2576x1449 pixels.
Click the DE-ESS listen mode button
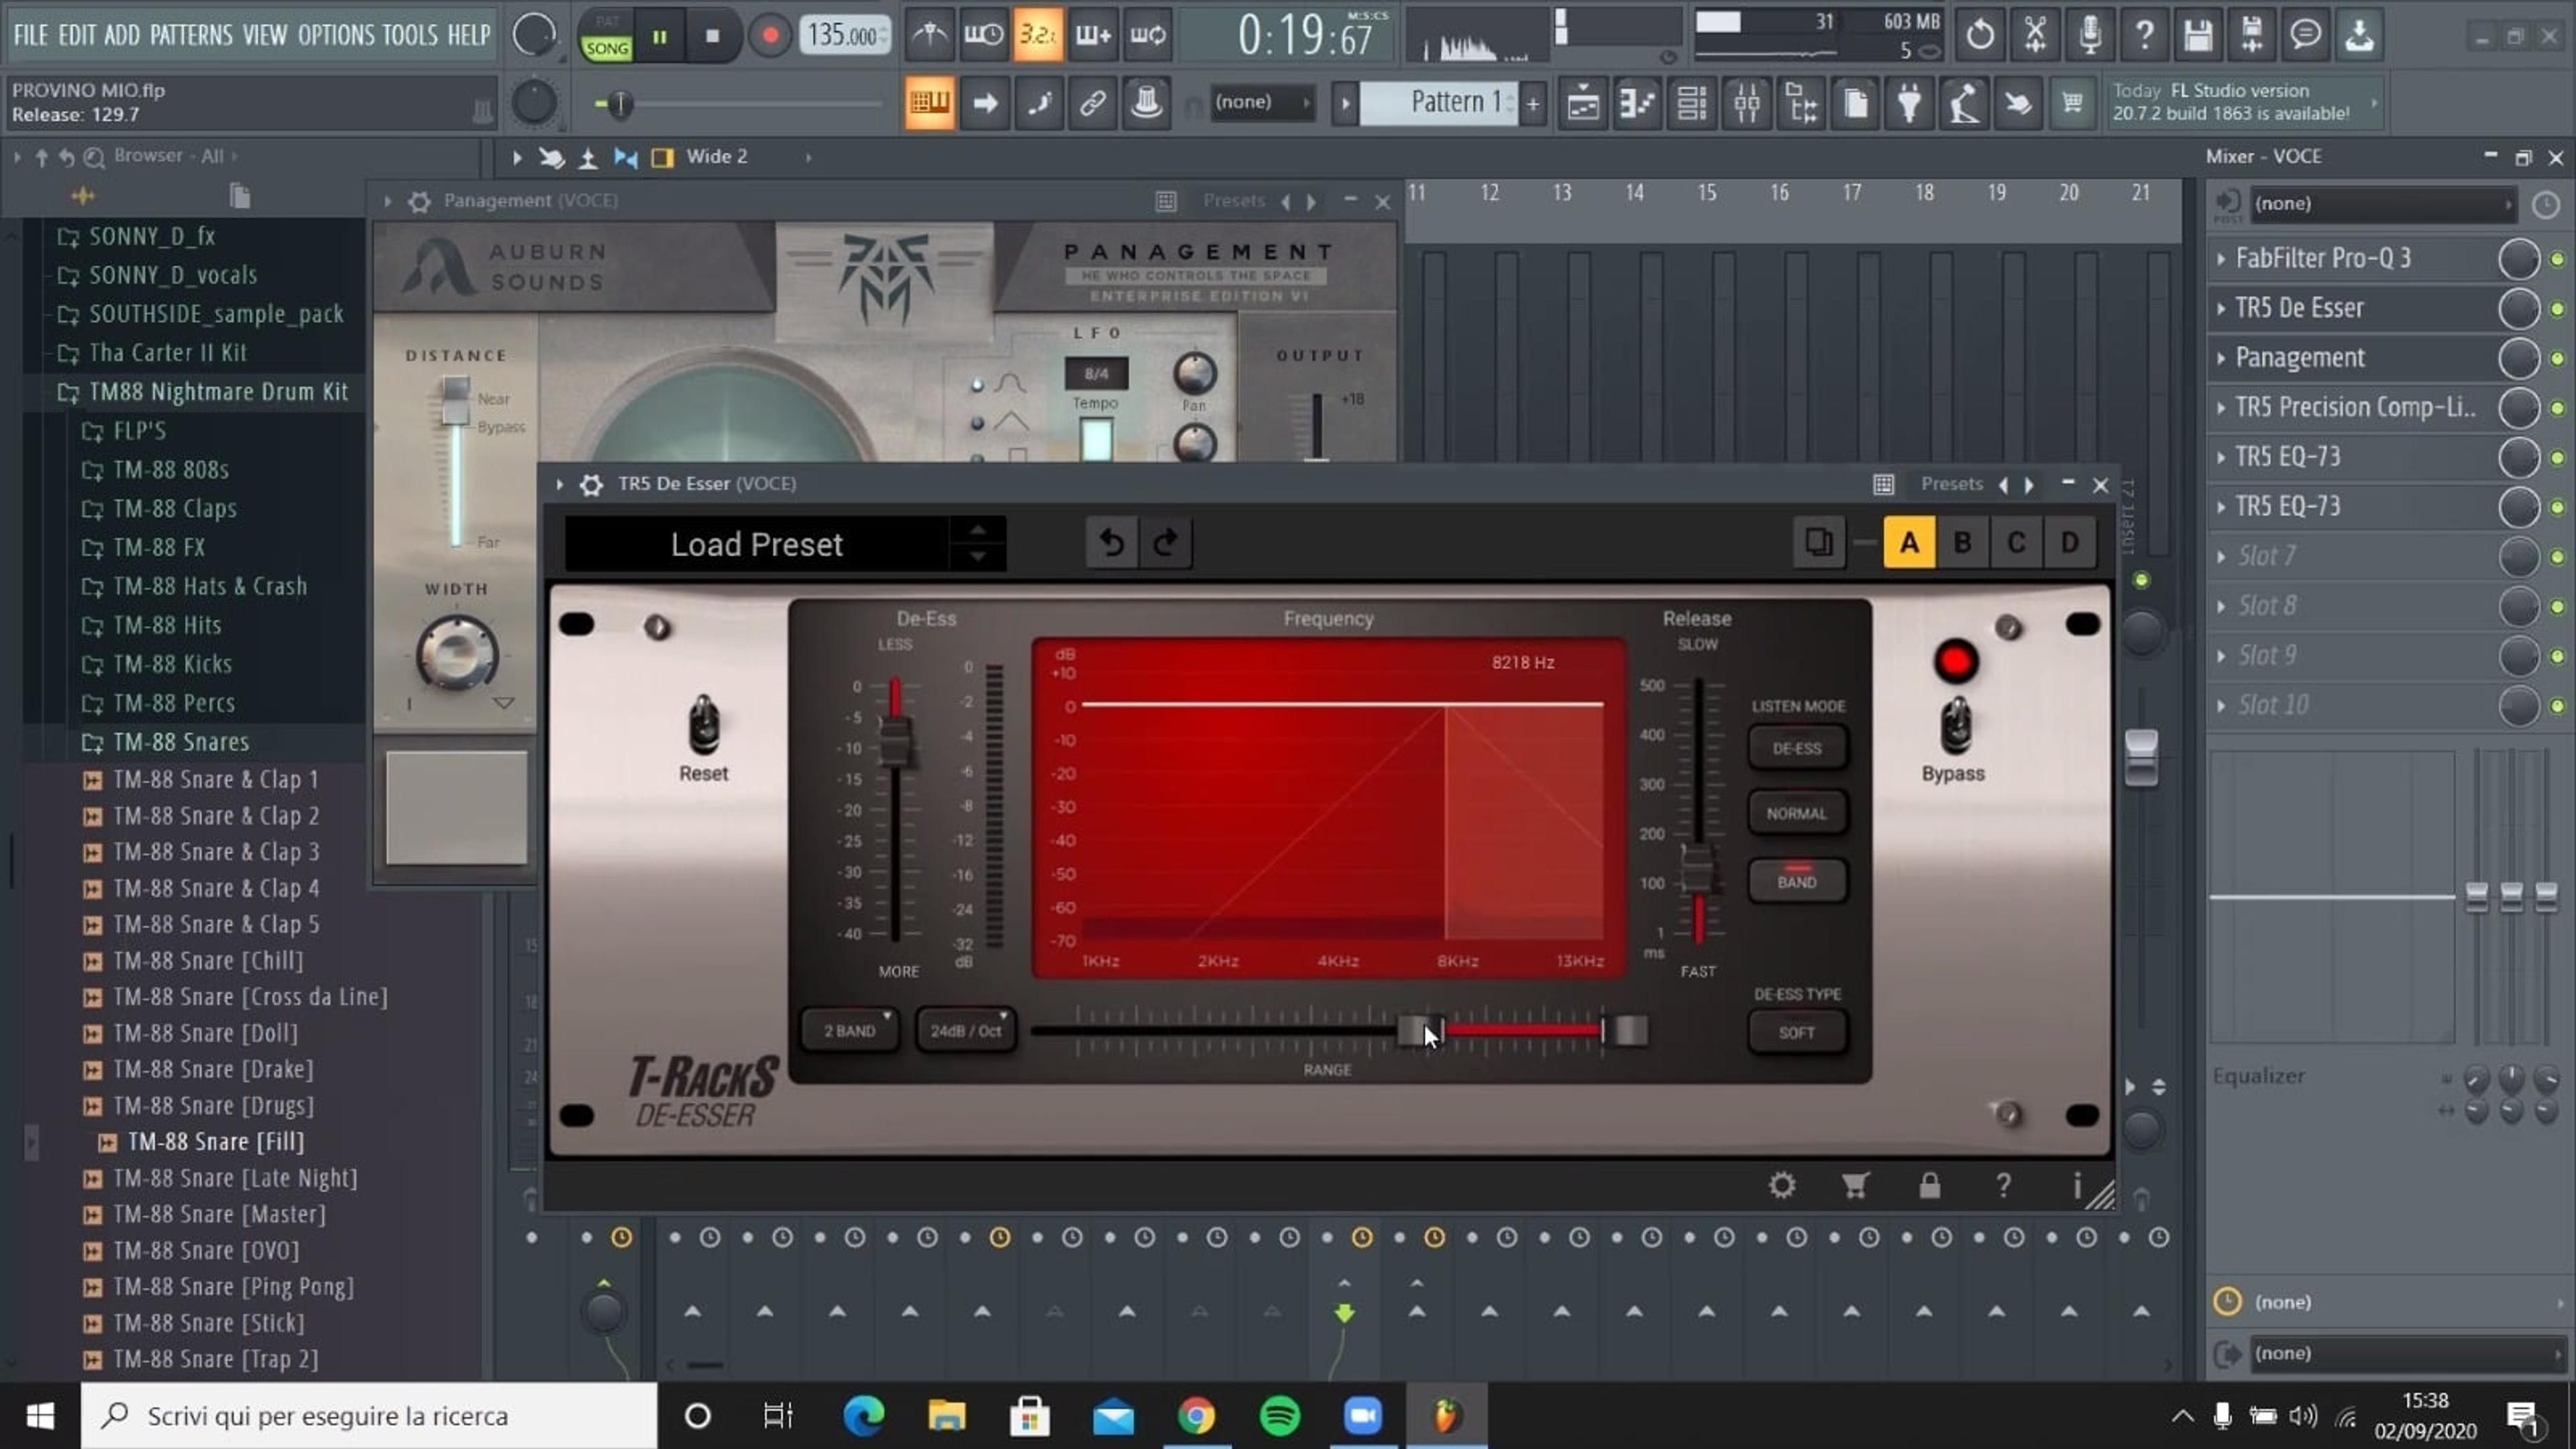click(x=1796, y=748)
